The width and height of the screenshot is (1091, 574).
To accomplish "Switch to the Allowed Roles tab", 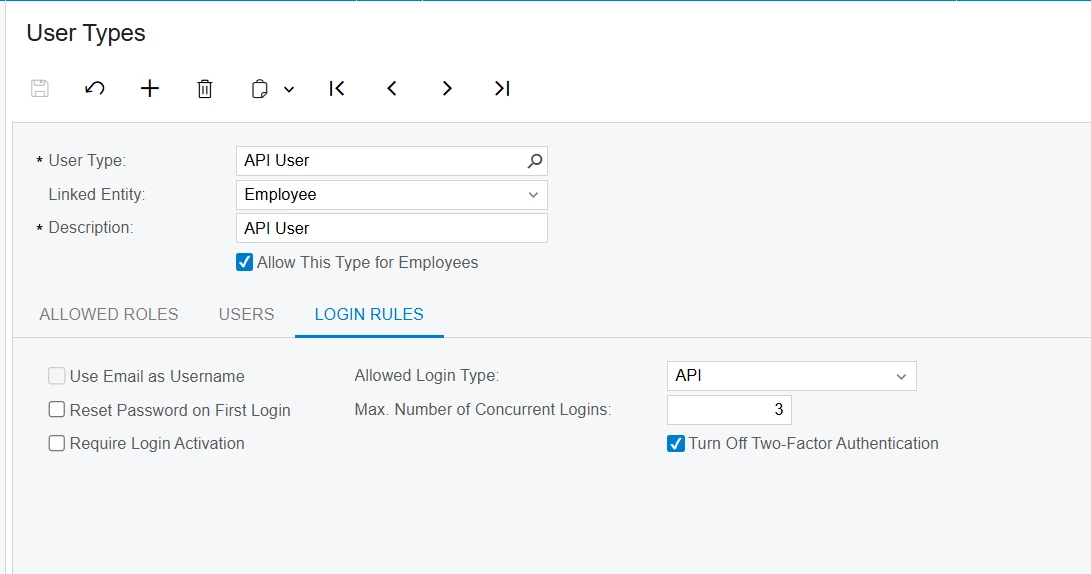I will point(109,314).
